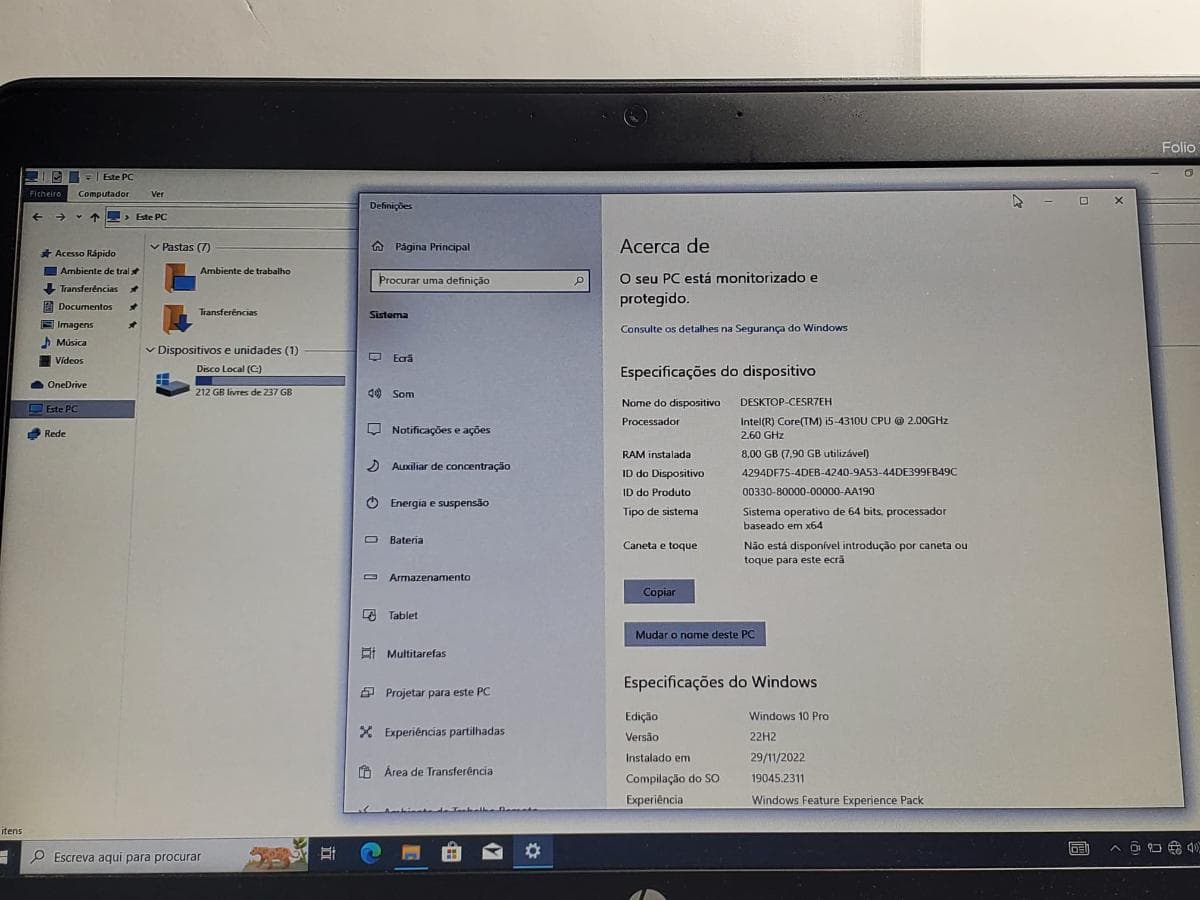Open Notificações e ações settings
The width and height of the screenshot is (1200, 900).
pyautogui.click(x=429, y=430)
